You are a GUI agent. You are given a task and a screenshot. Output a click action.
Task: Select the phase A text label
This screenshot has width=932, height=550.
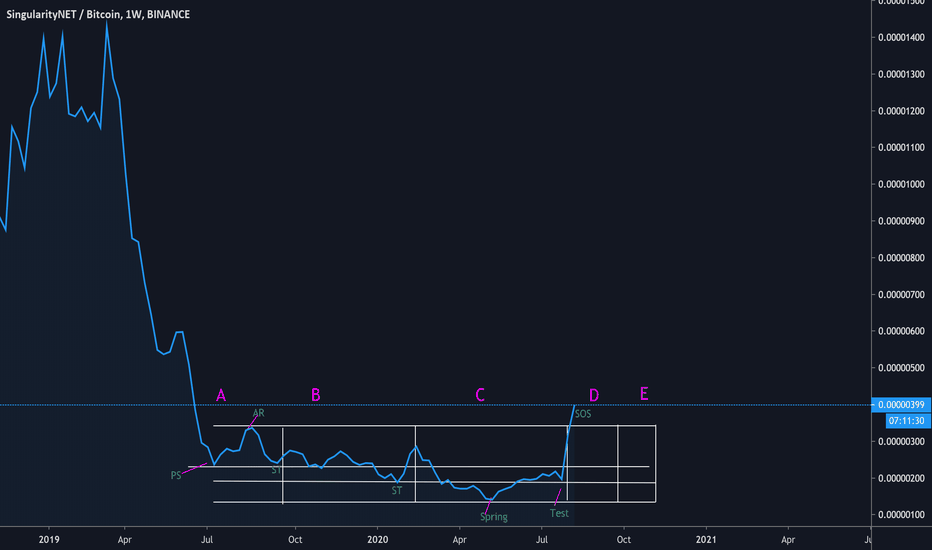tap(221, 395)
